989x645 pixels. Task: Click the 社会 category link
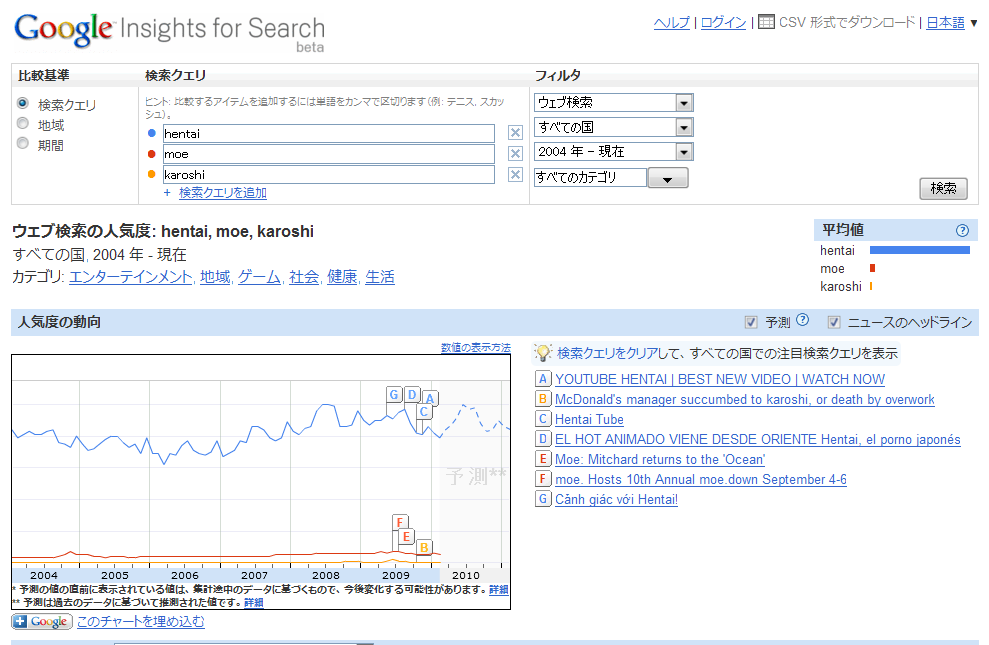(x=304, y=277)
